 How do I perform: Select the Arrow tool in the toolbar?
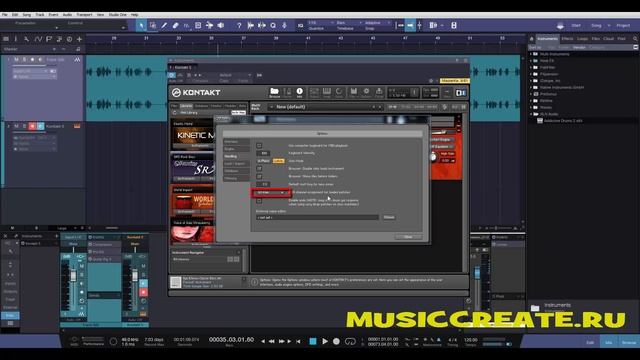point(141,25)
